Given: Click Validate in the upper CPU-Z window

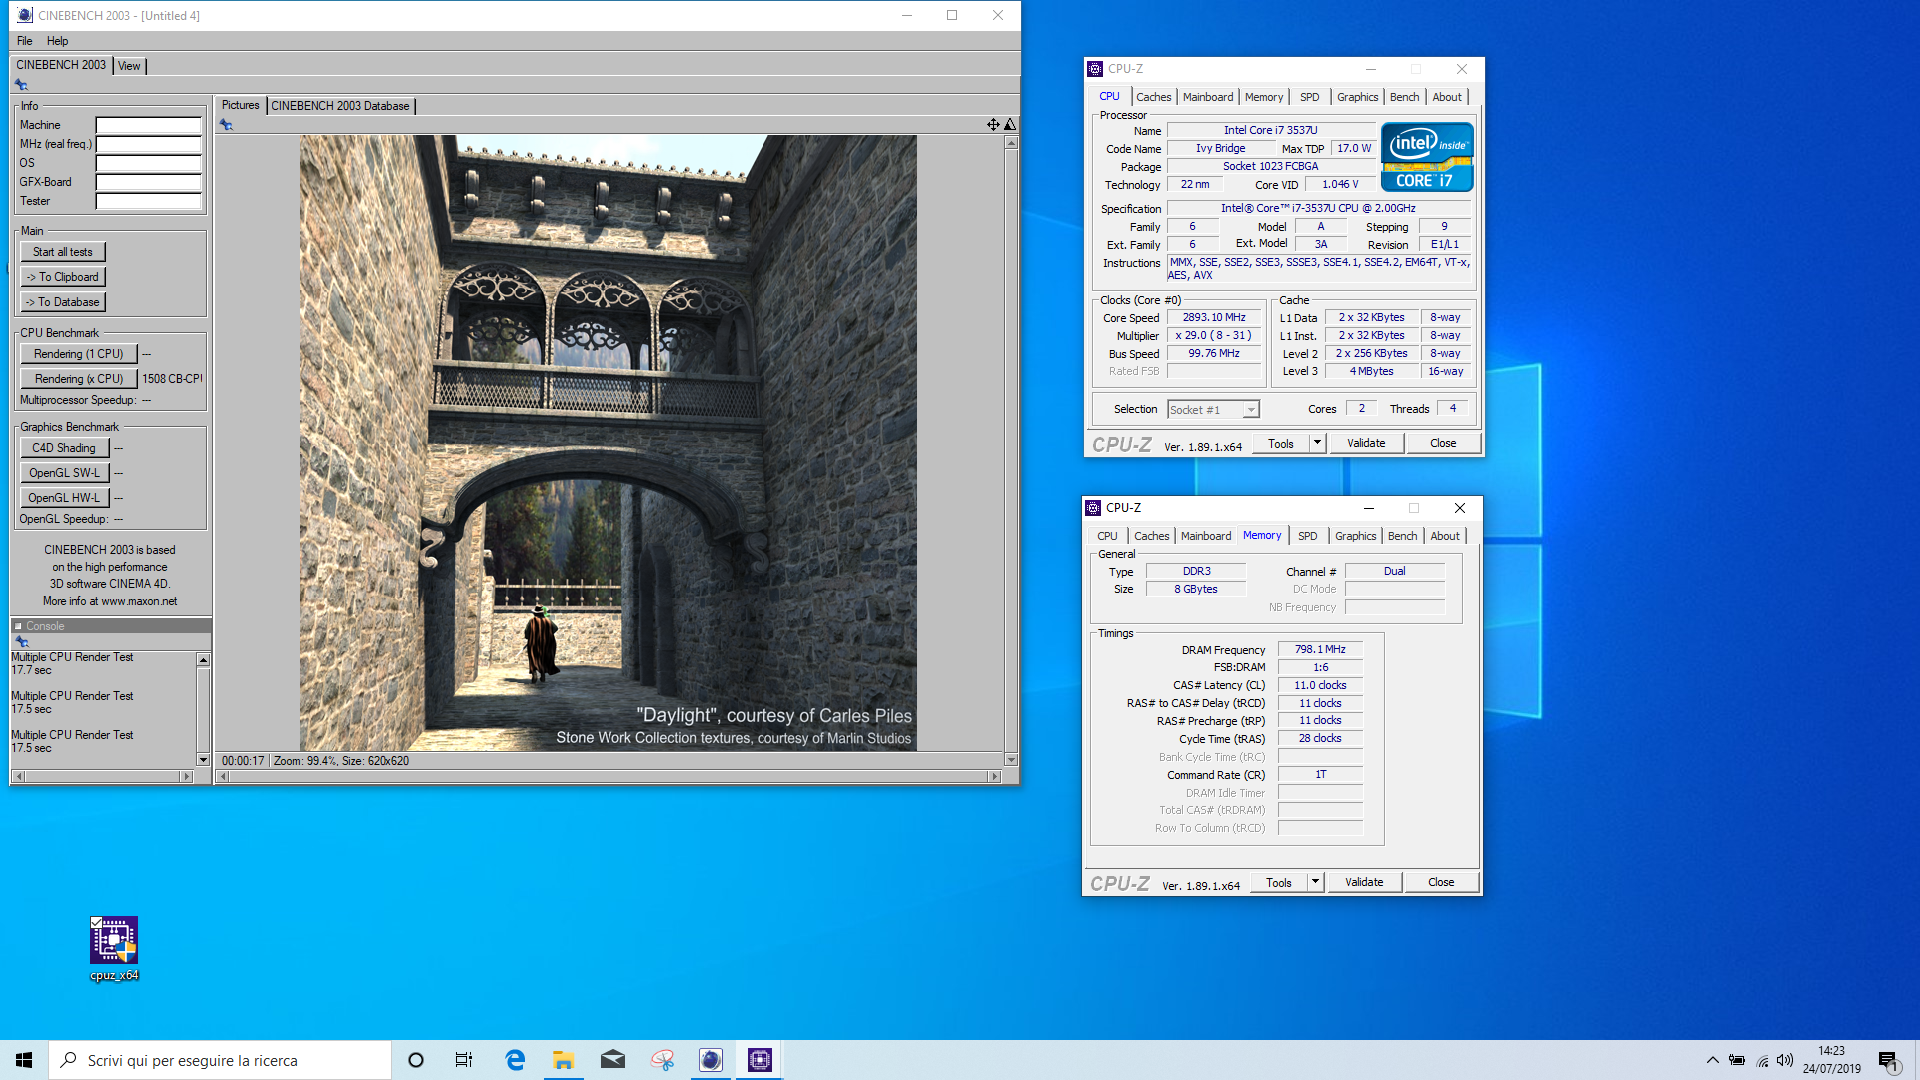Looking at the screenshot, I should (1366, 443).
